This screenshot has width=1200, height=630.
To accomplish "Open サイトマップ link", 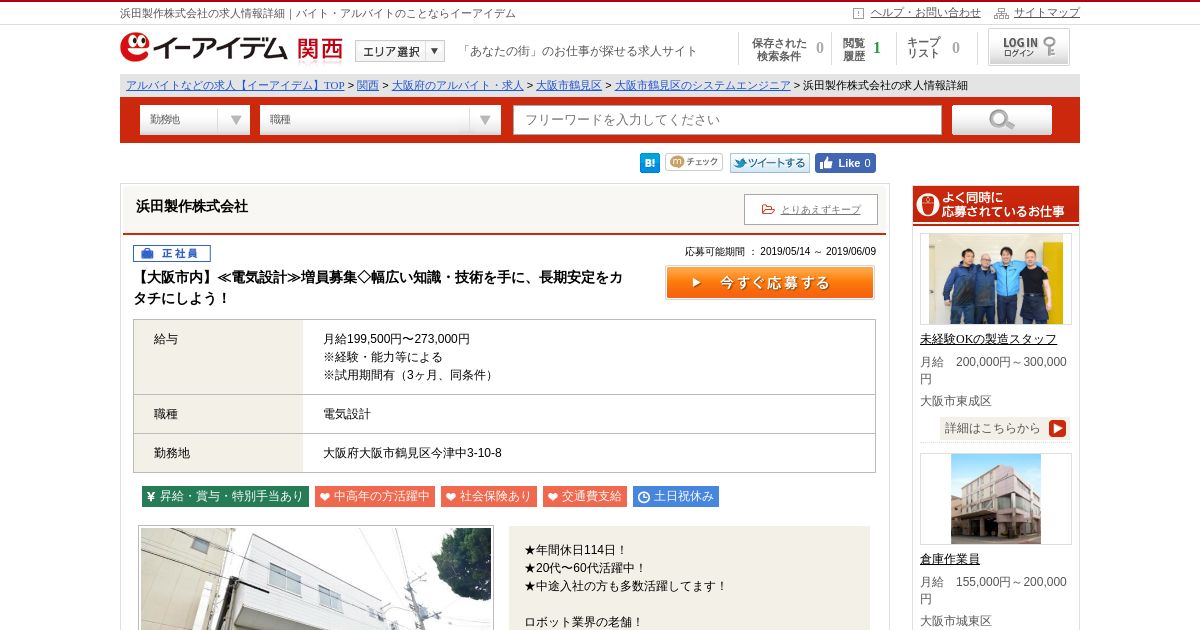I will [1047, 13].
